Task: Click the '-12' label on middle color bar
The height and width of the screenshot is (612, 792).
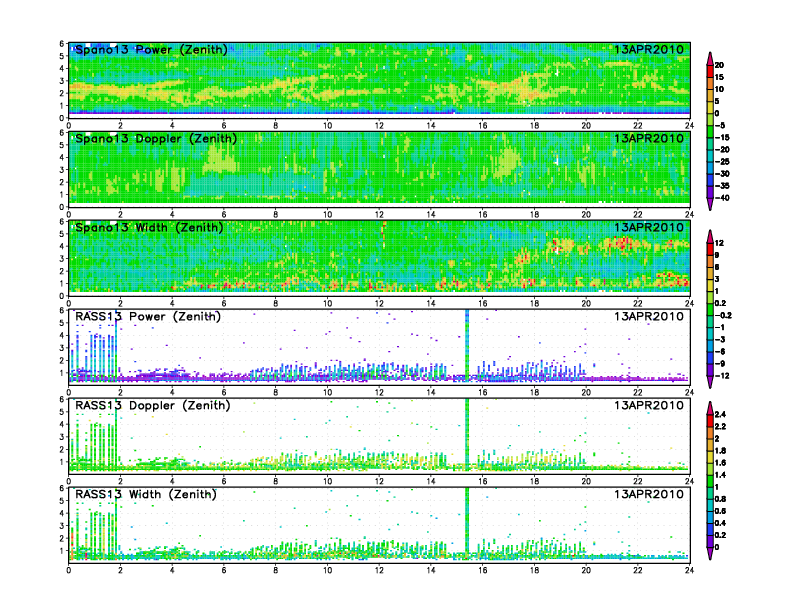Action: click(x=722, y=376)
